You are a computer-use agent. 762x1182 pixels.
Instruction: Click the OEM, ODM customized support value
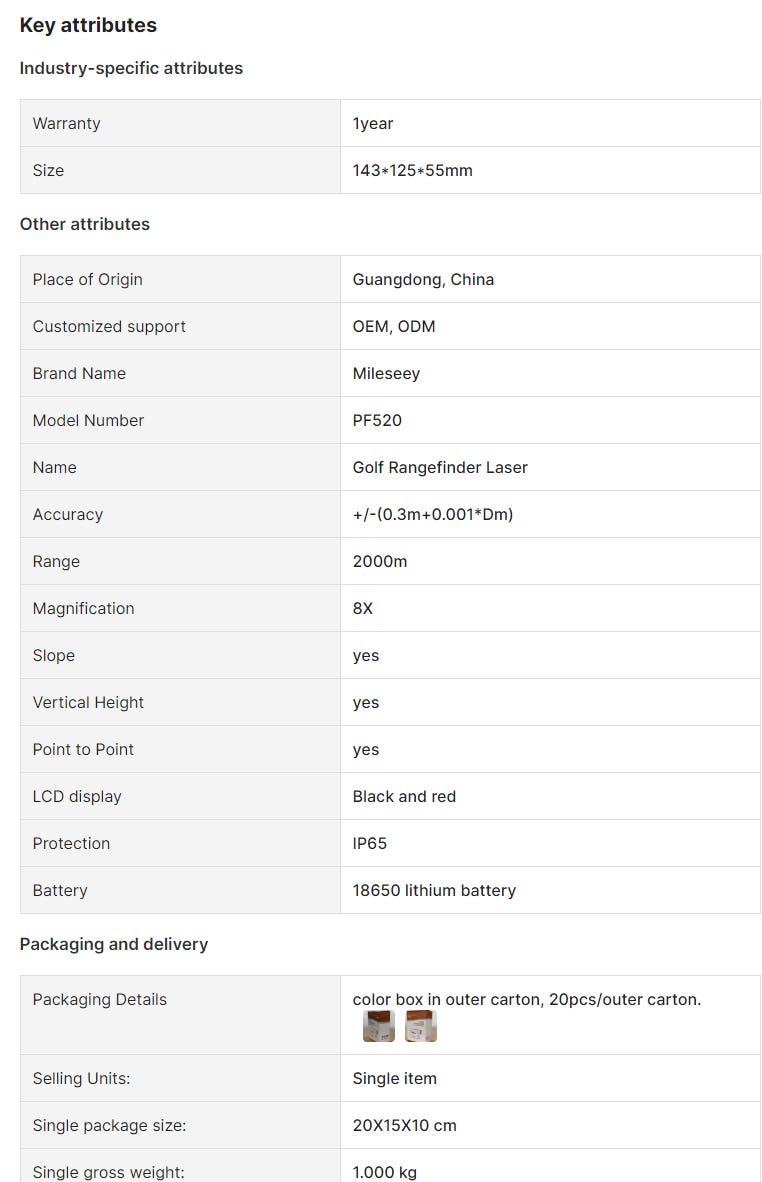[x=394, y=326]
